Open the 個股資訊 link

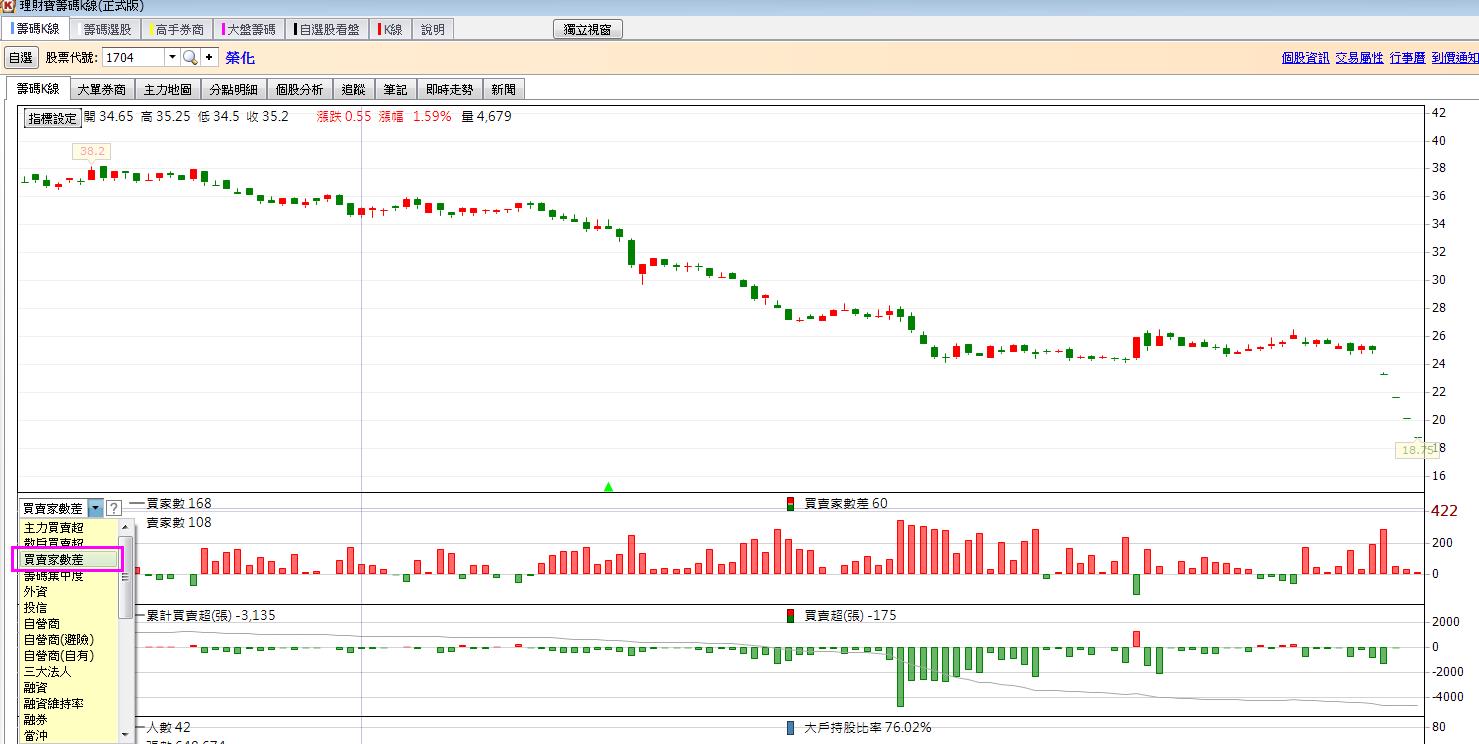(1305, 58)
